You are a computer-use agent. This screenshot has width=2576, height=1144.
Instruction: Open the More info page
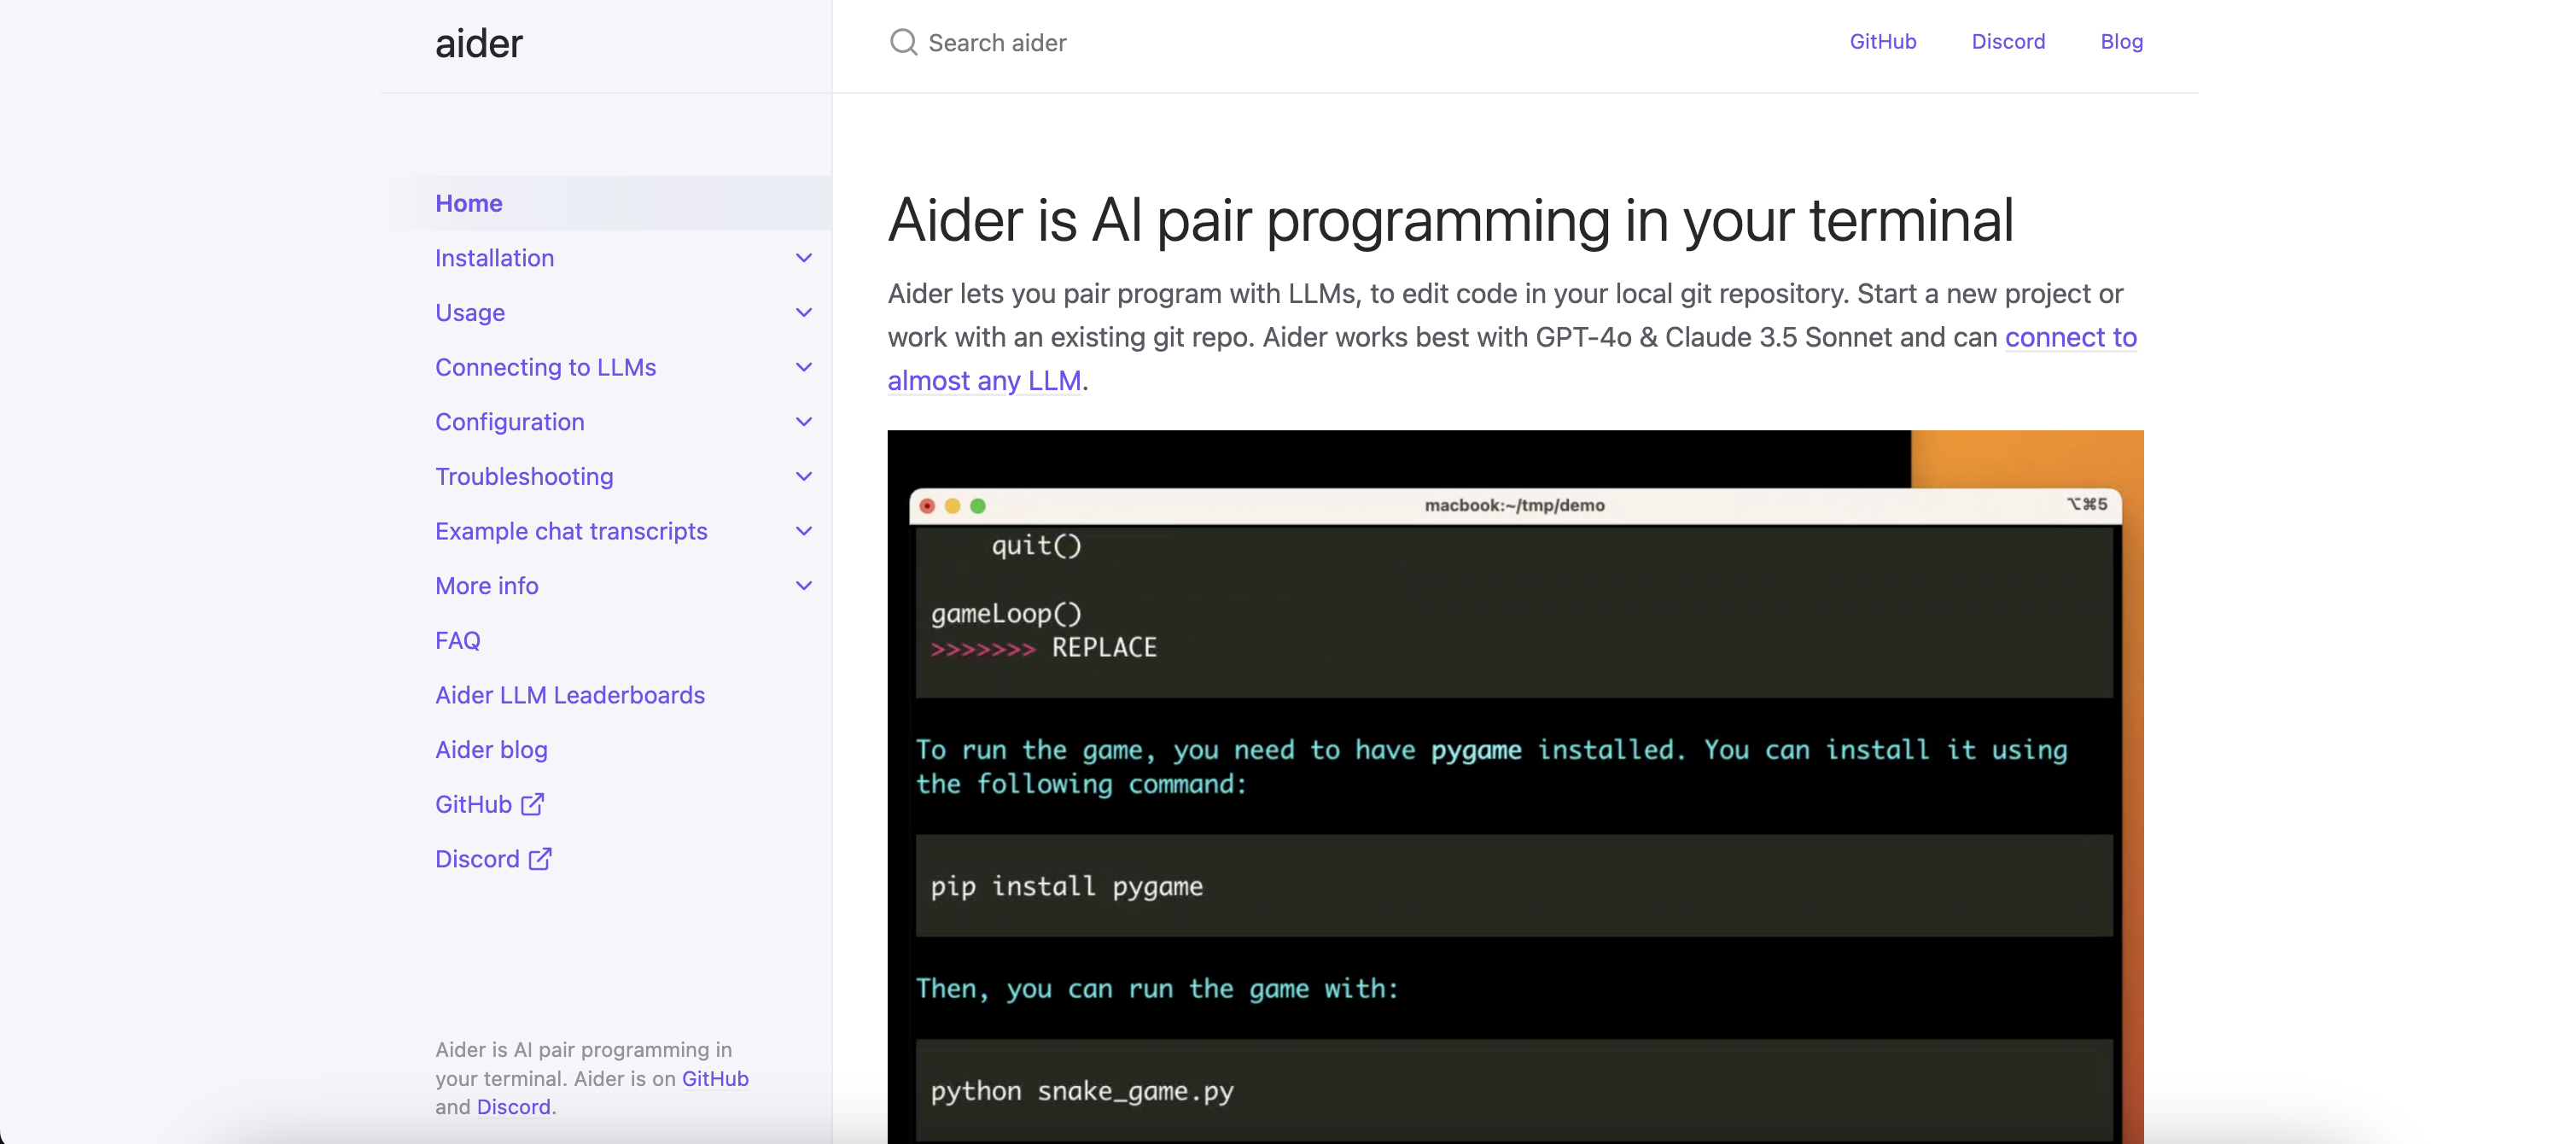487,586
